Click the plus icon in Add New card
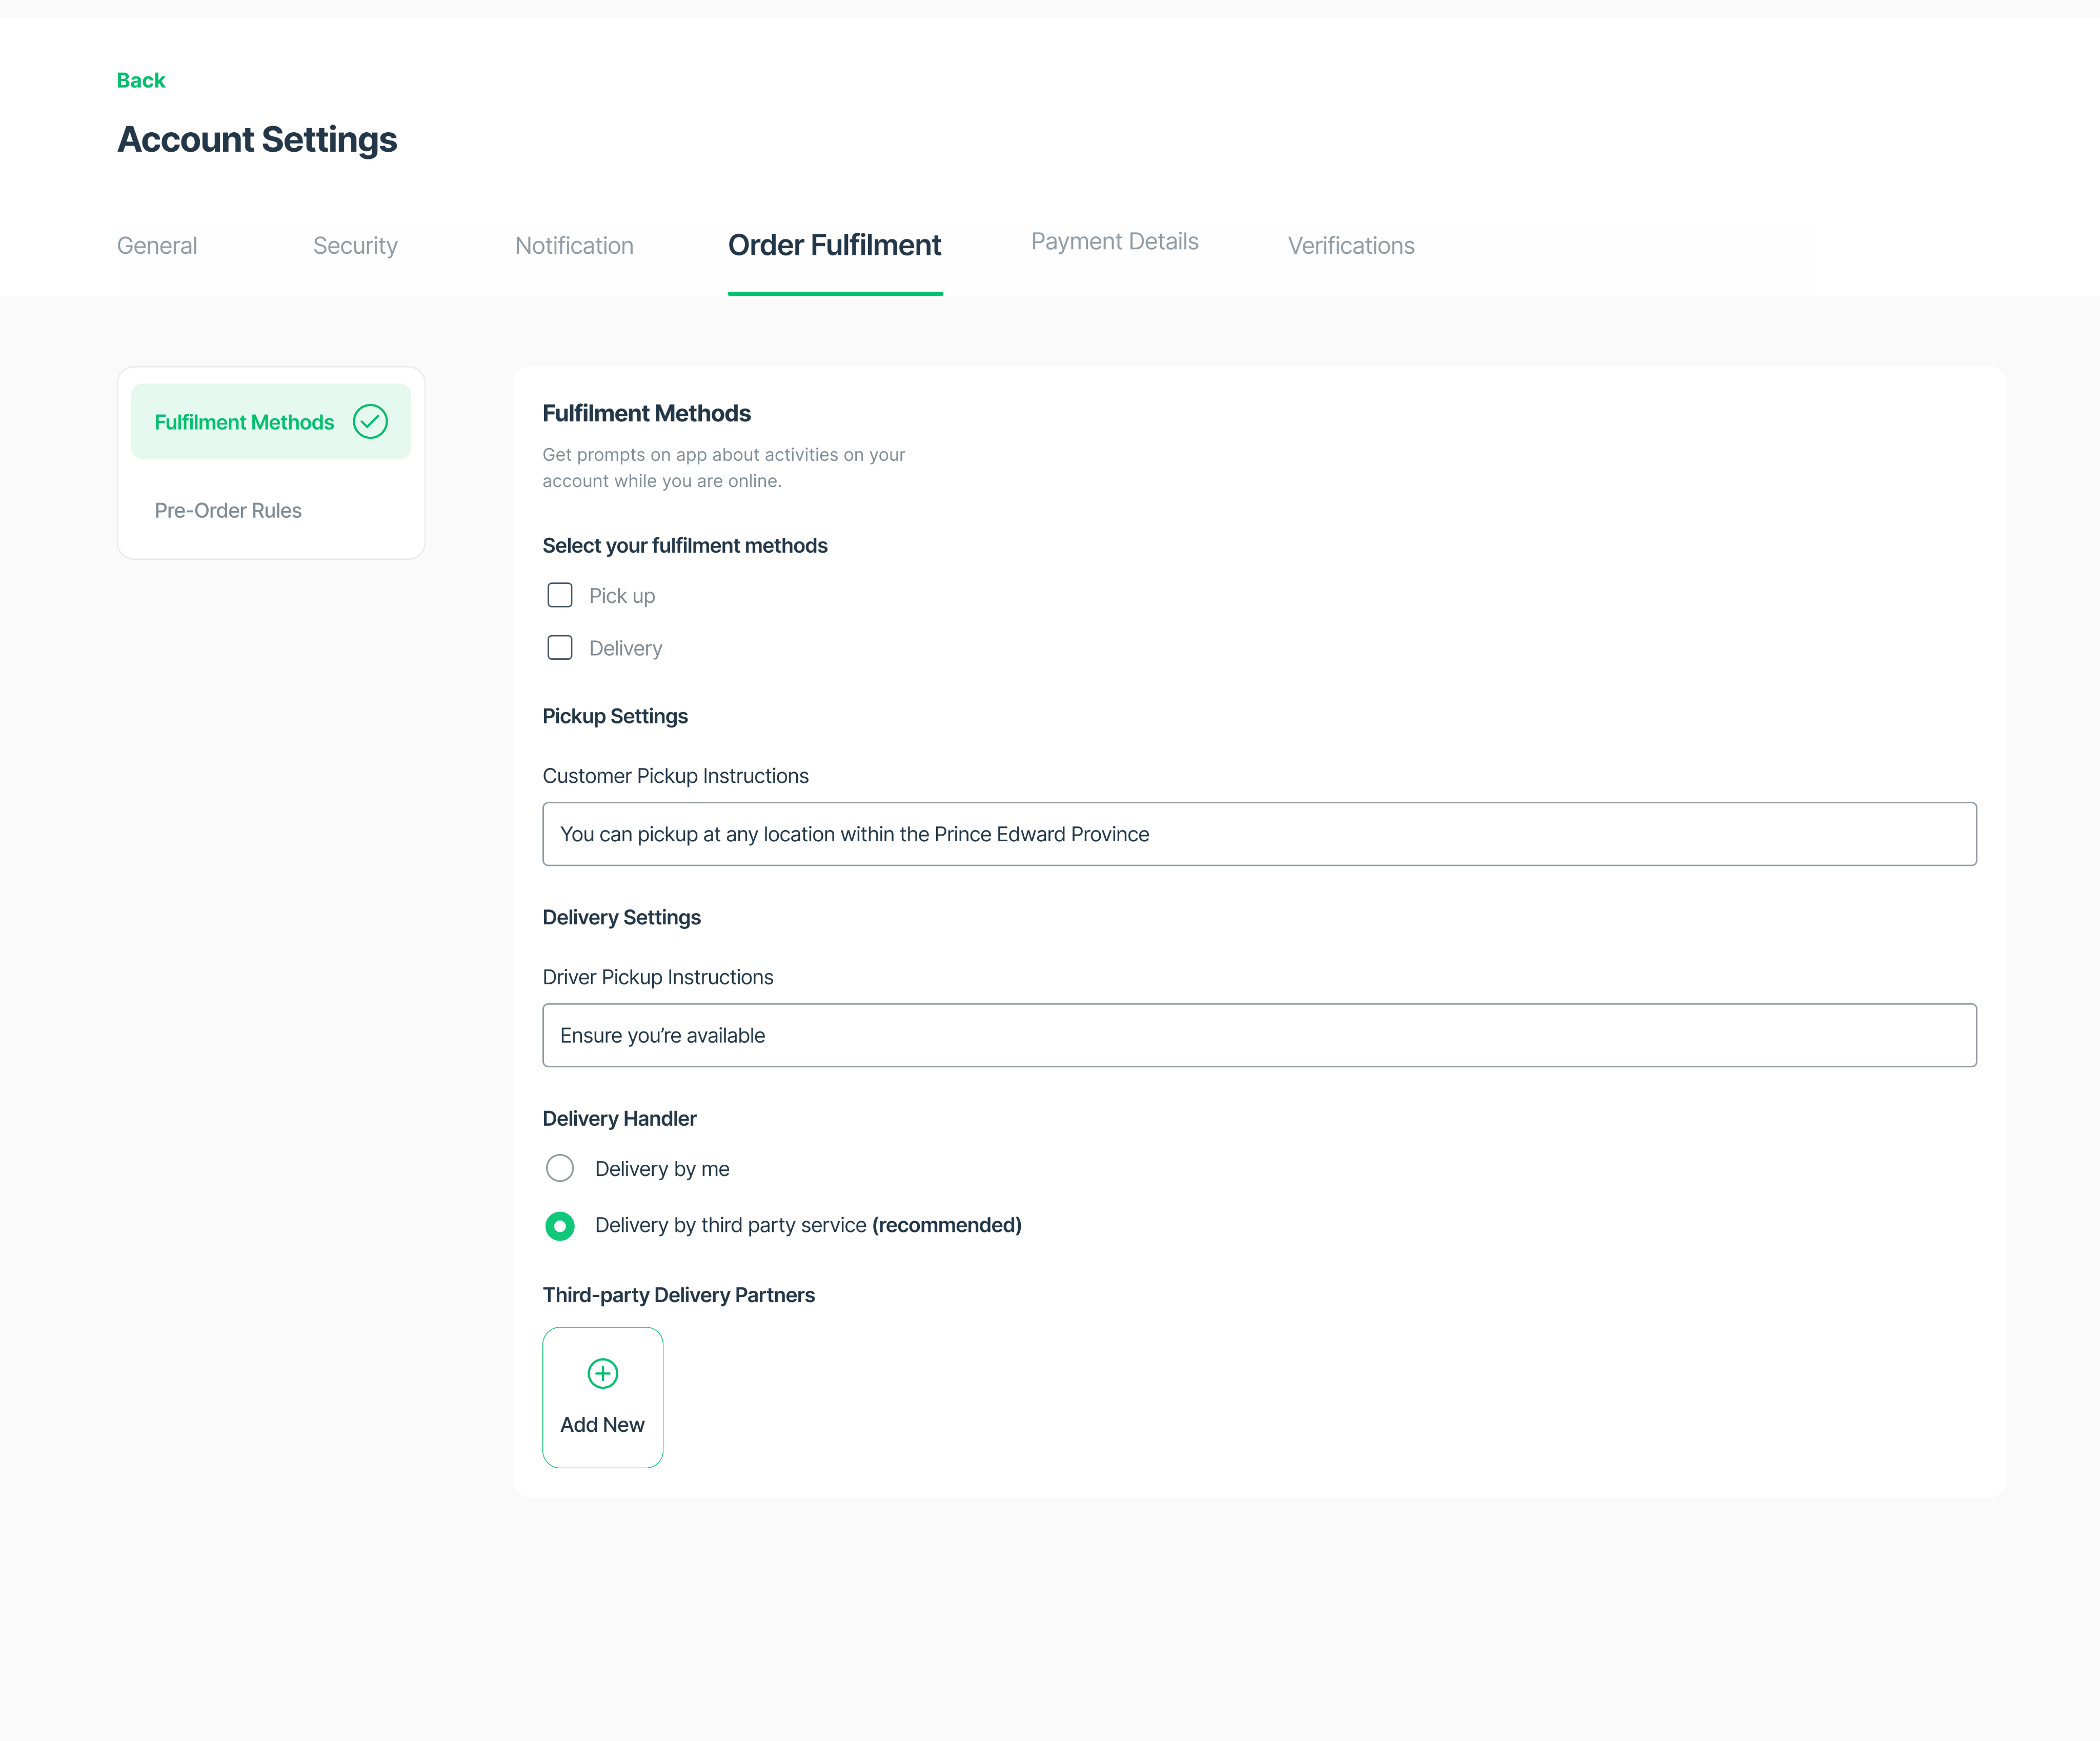Screen dimensions: 2100x1741 point(602,1373)
